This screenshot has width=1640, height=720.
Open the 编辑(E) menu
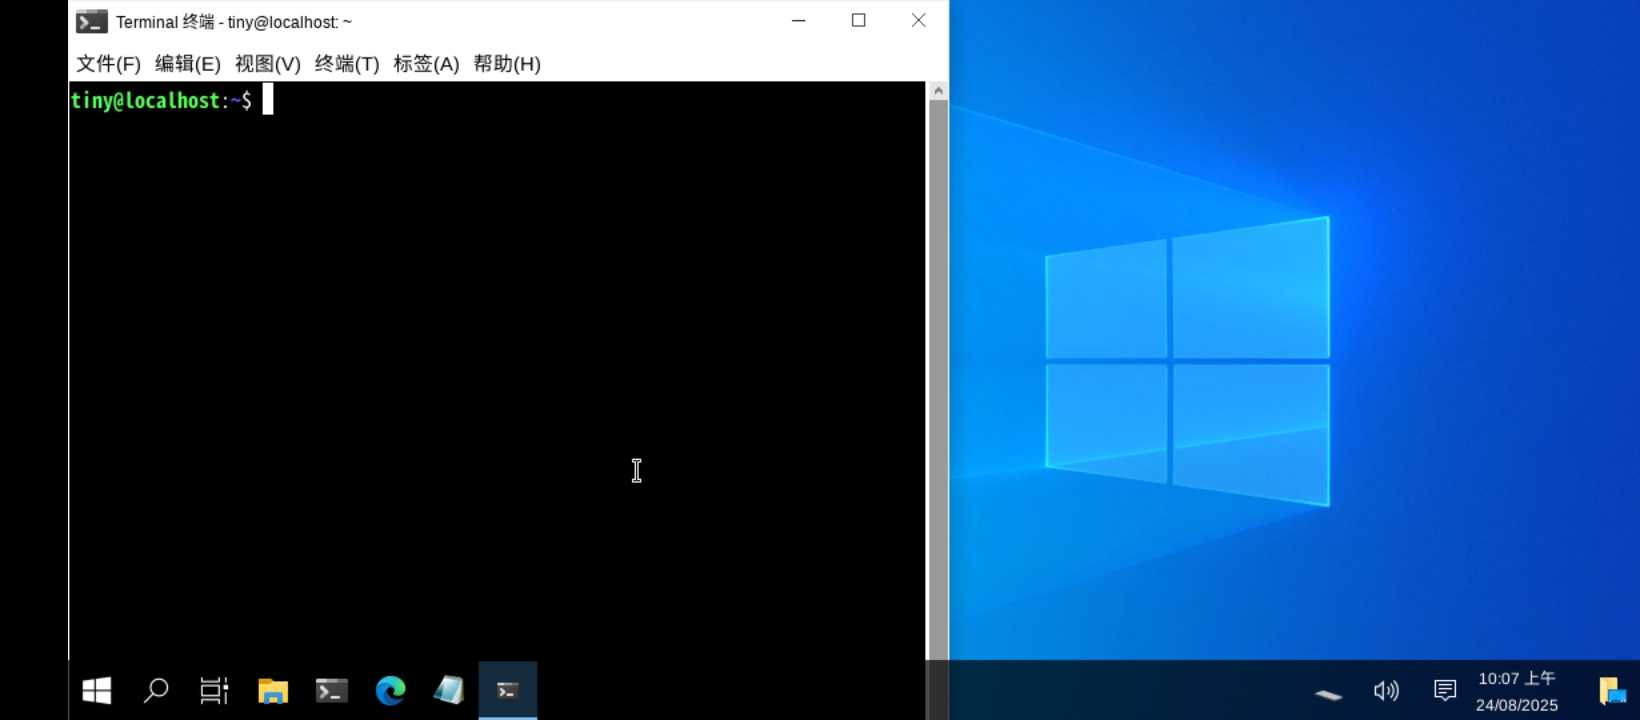pyautogui.click(x=188, y=64)
